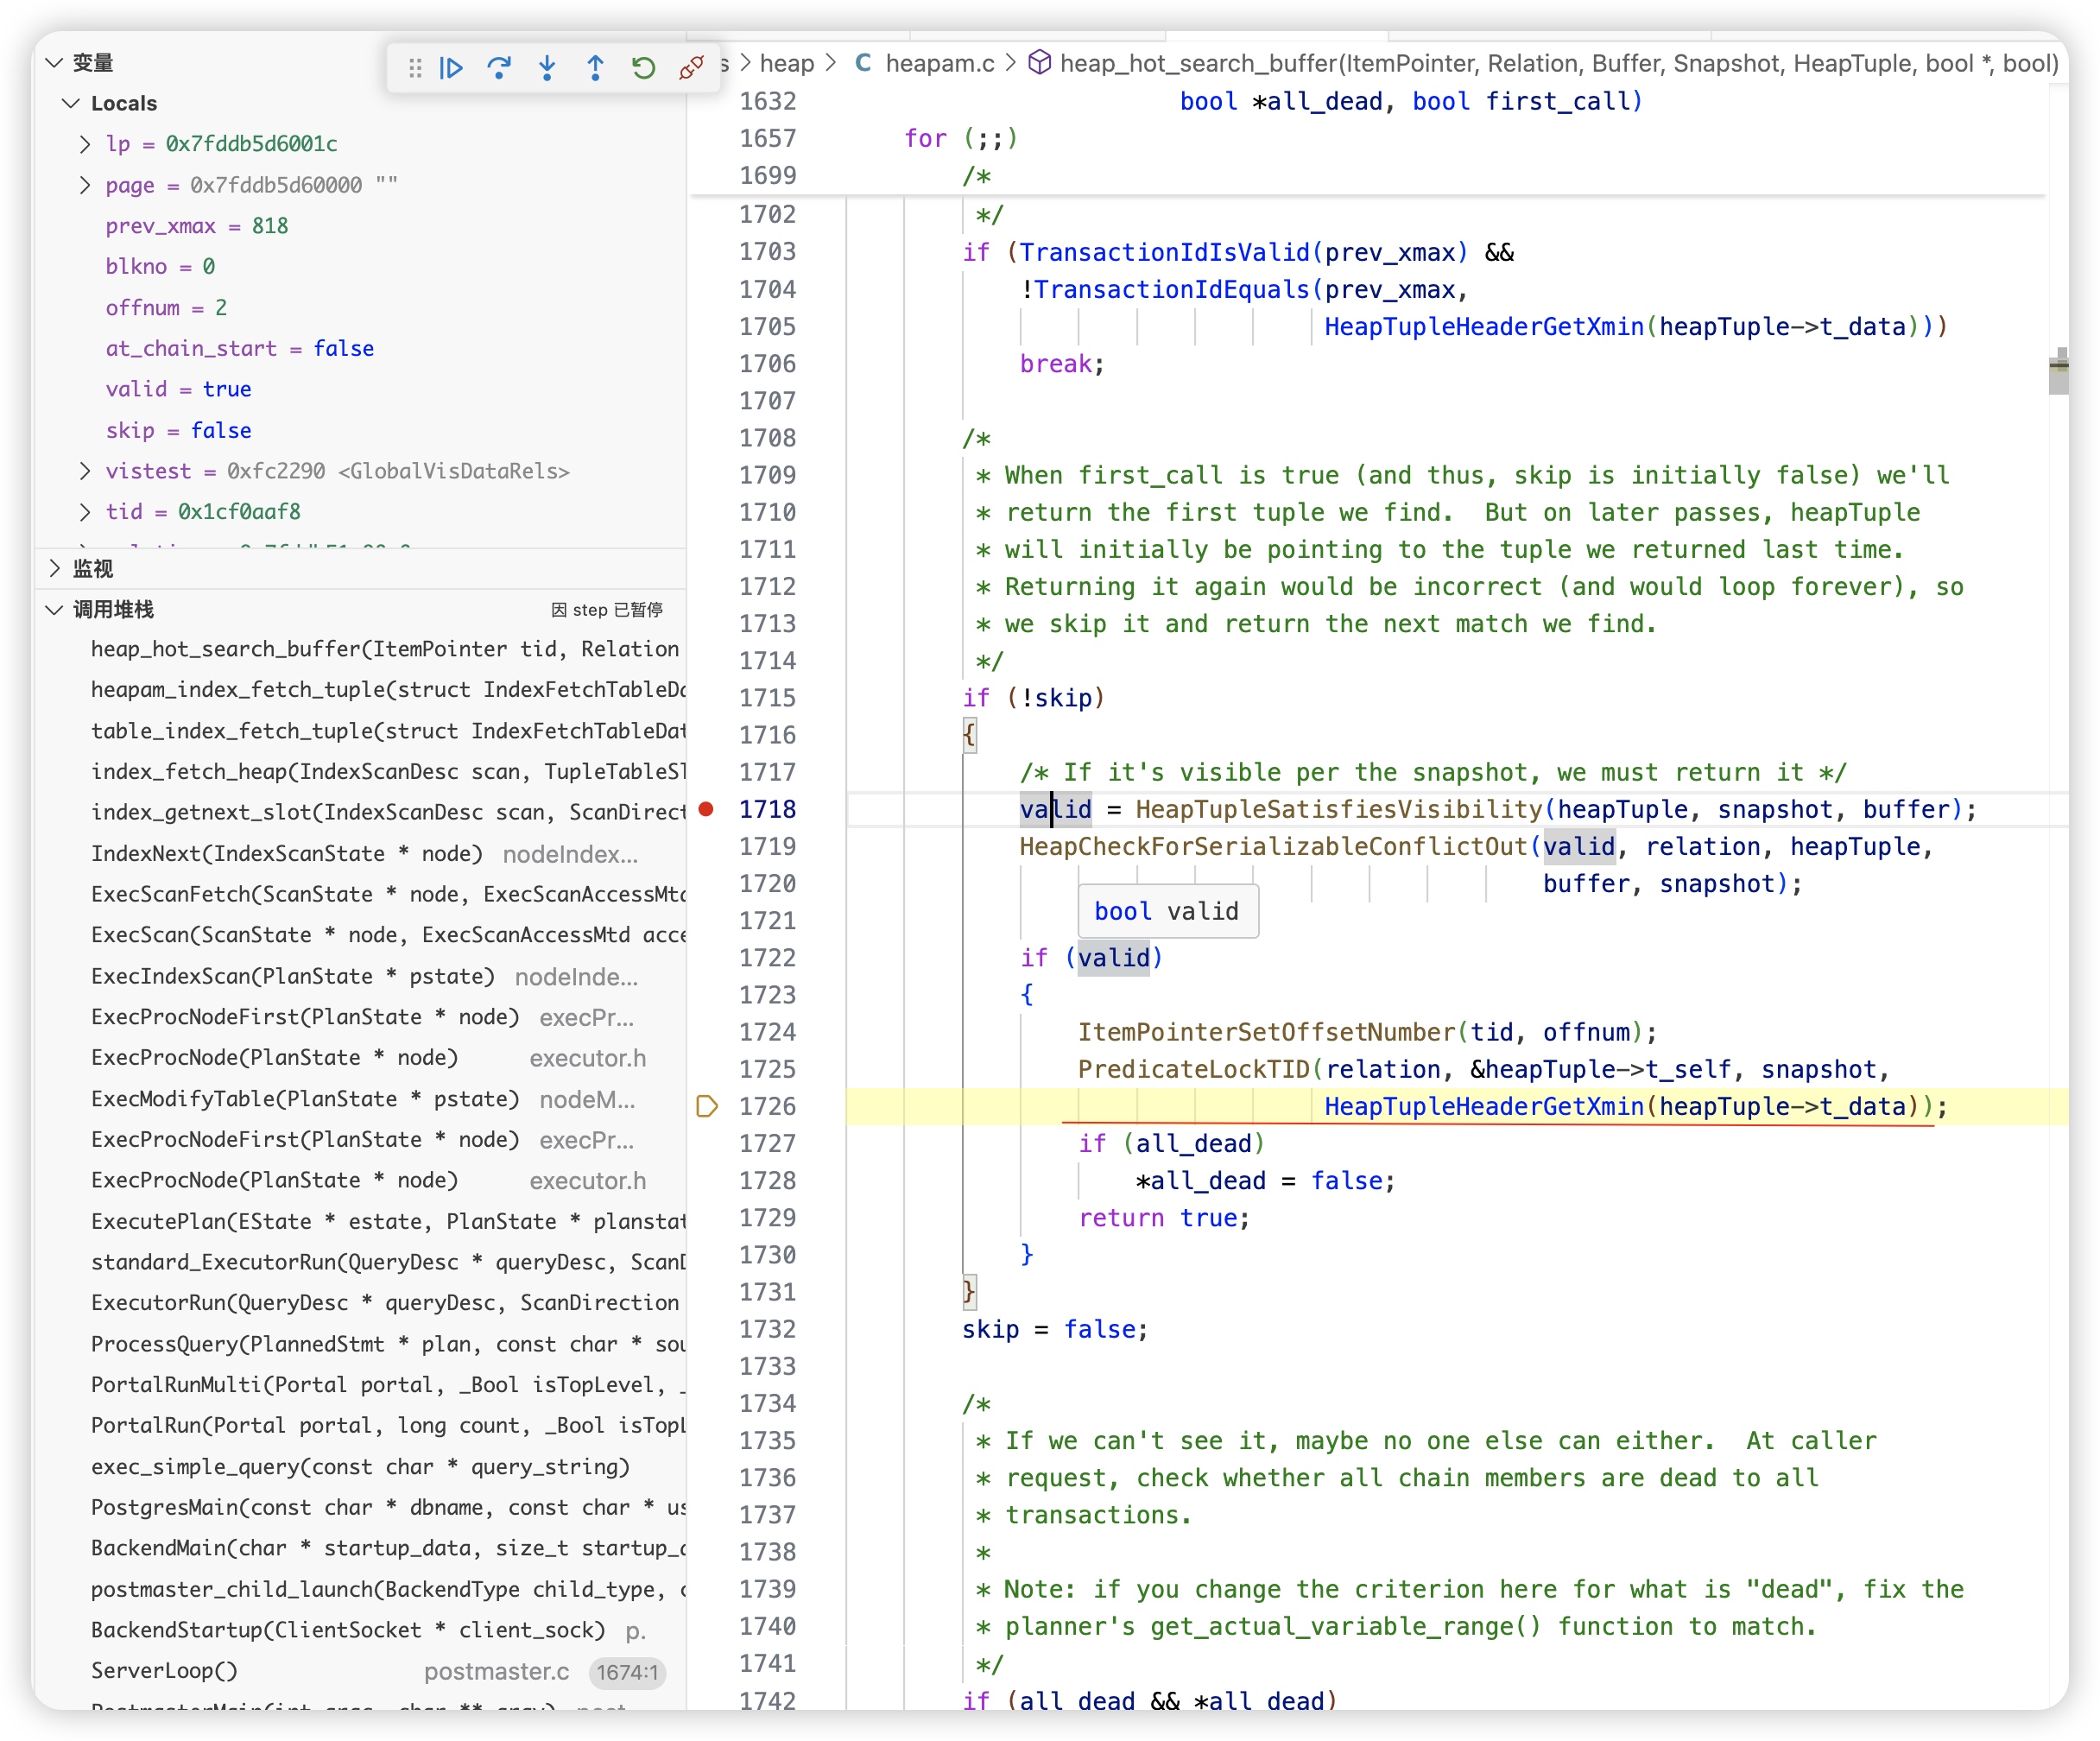The width and height of the screenshot is (2100, 1741).
Task: Click the Step Out arrow icon
Action: 595,68
